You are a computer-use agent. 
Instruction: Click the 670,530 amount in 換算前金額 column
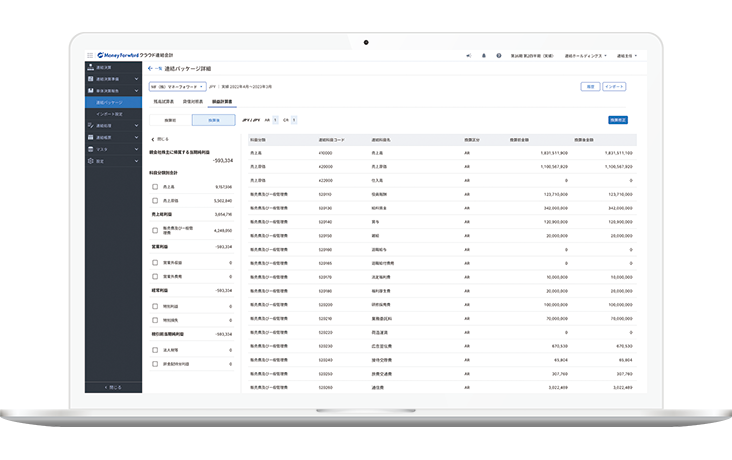[560, 346]
